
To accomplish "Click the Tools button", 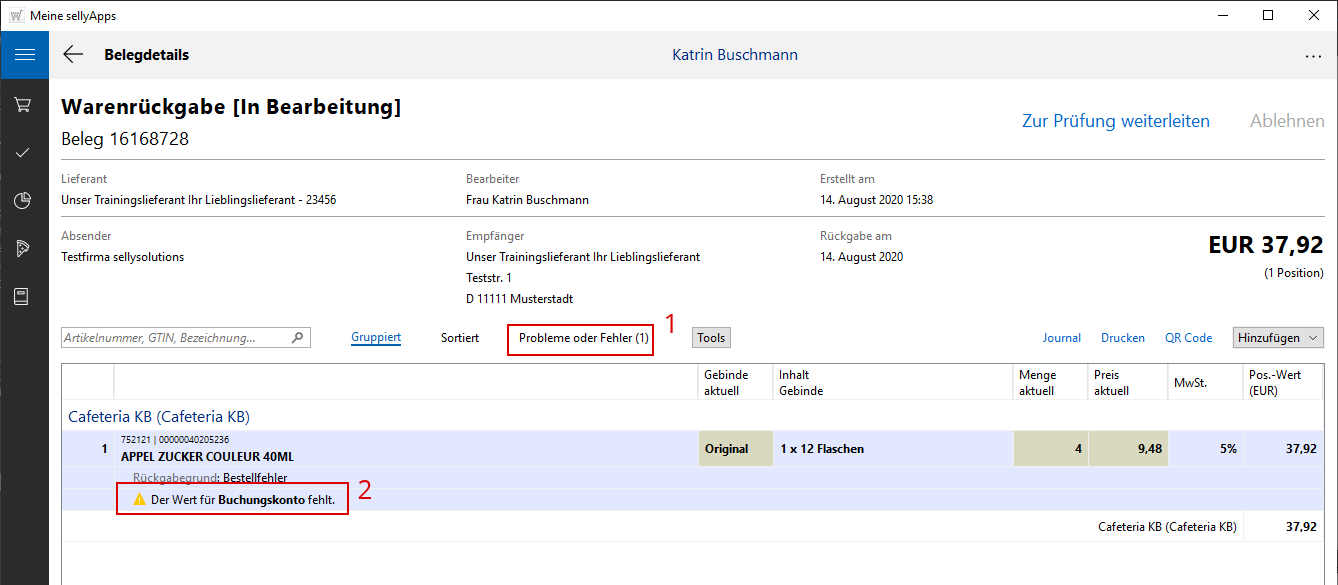I will [711, 338].
